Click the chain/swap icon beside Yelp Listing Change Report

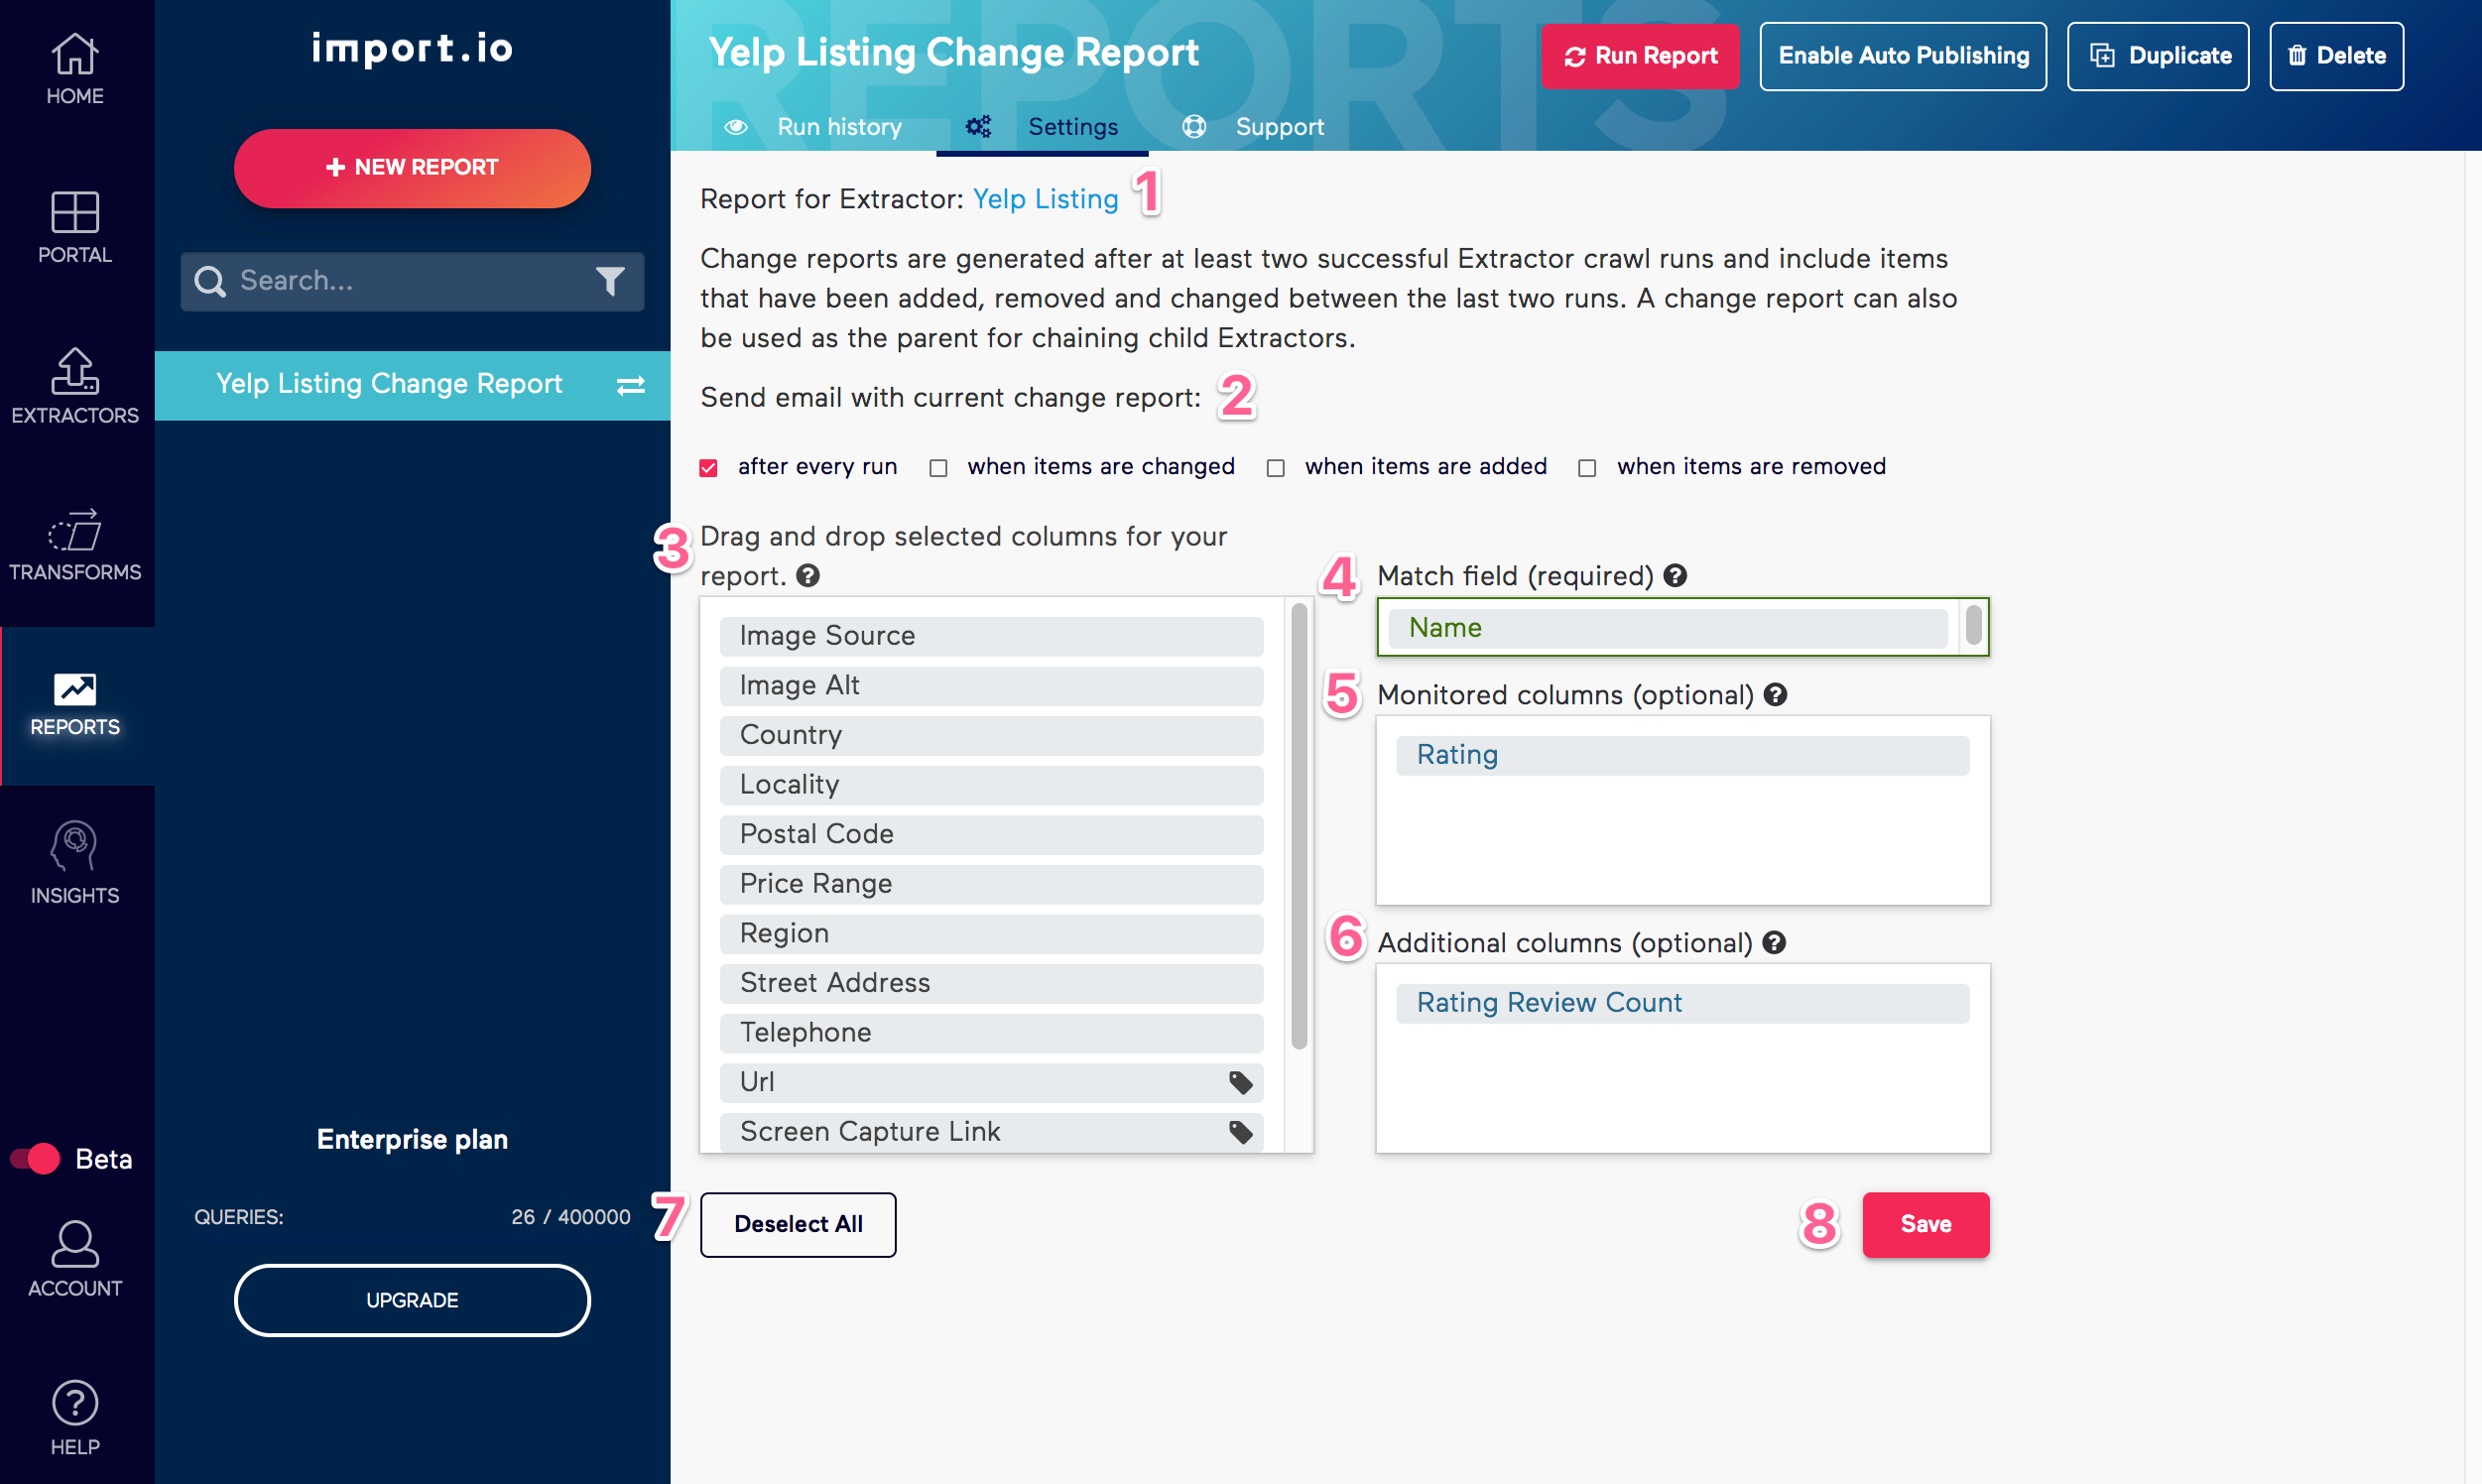coord(630,385)
